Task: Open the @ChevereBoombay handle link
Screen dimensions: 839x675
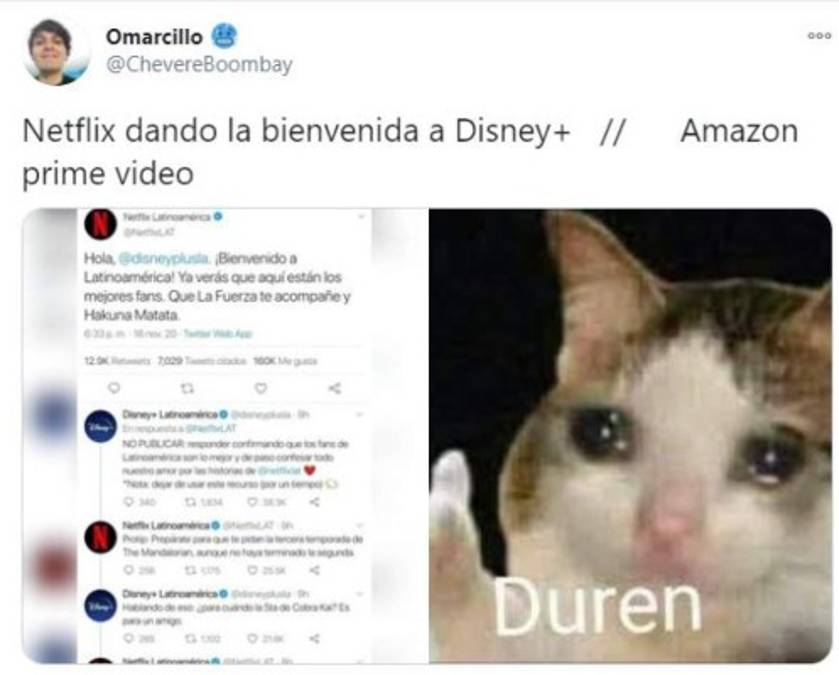Action: 199,64
